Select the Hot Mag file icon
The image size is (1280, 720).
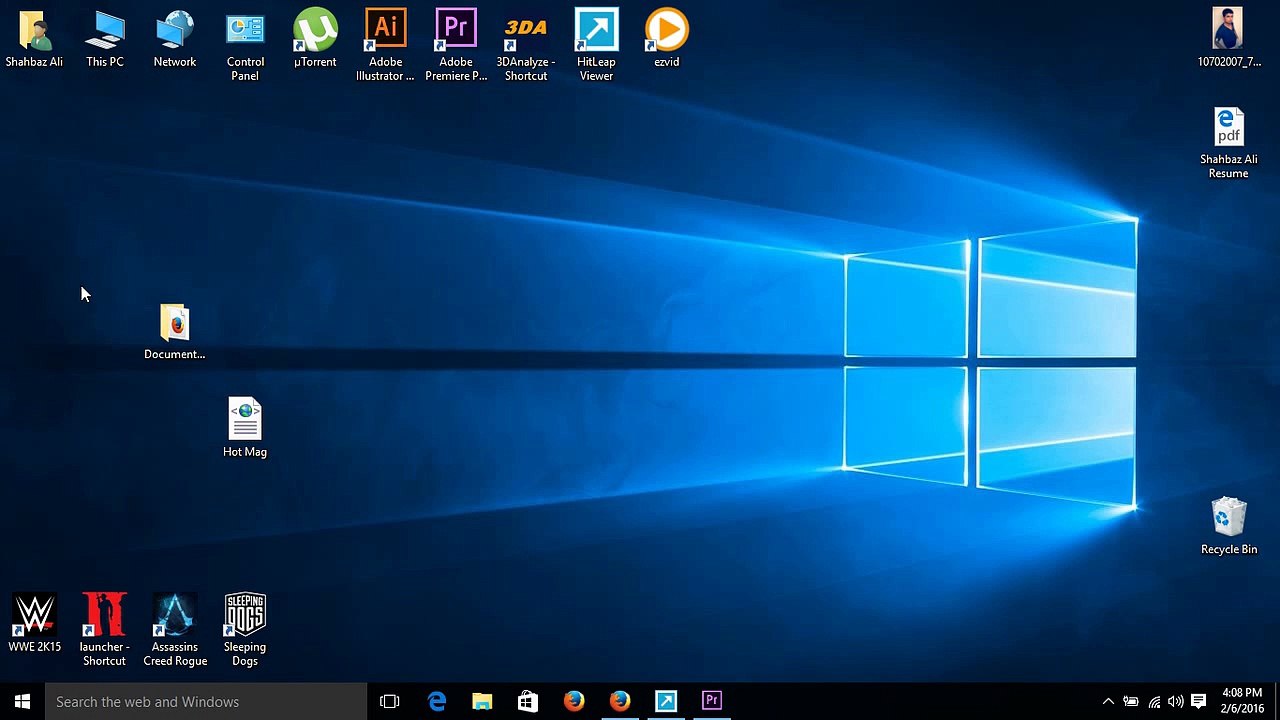pos(245,429)
